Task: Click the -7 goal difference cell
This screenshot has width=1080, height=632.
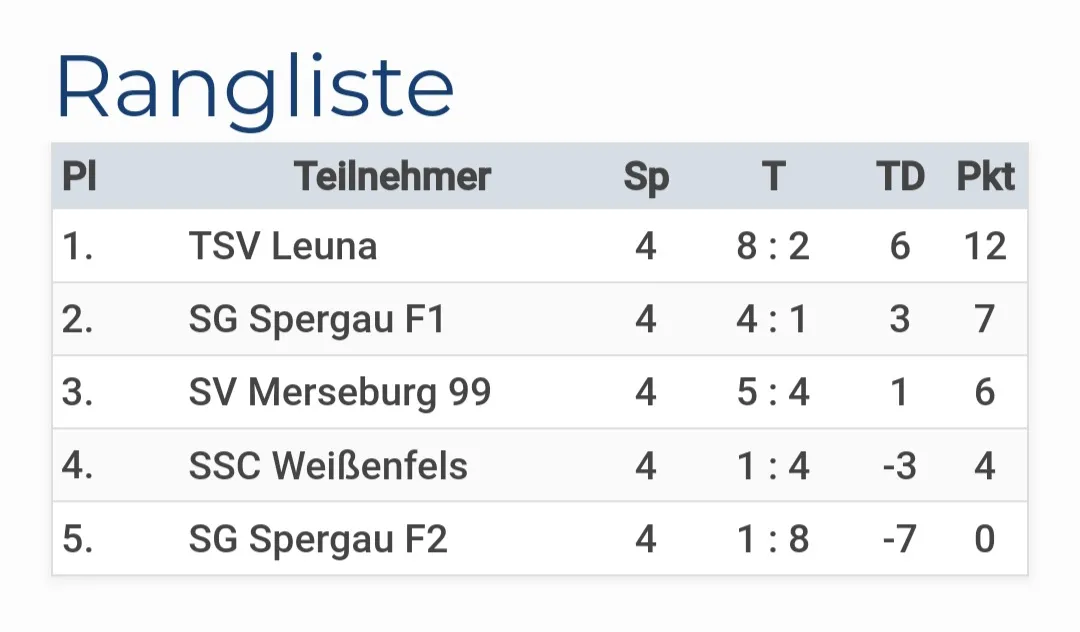Action: (900, 538)
